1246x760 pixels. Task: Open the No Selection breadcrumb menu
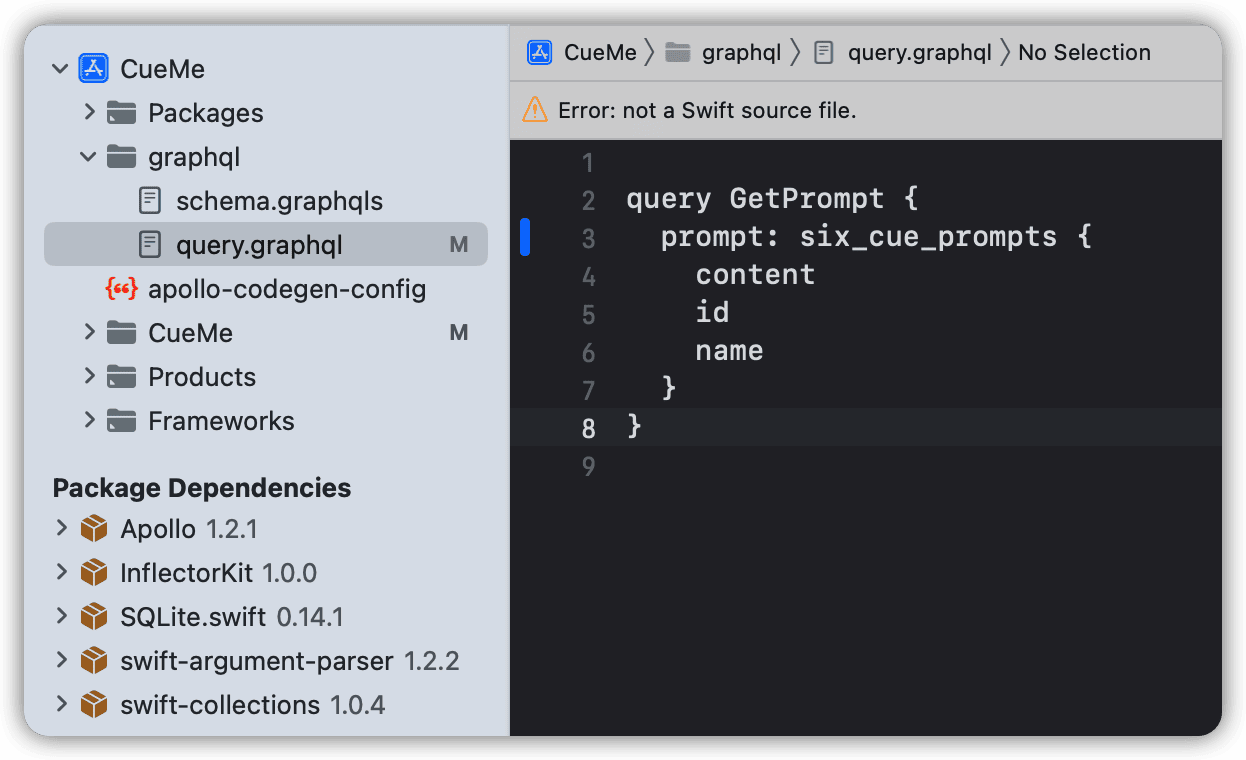(1084, 53)
